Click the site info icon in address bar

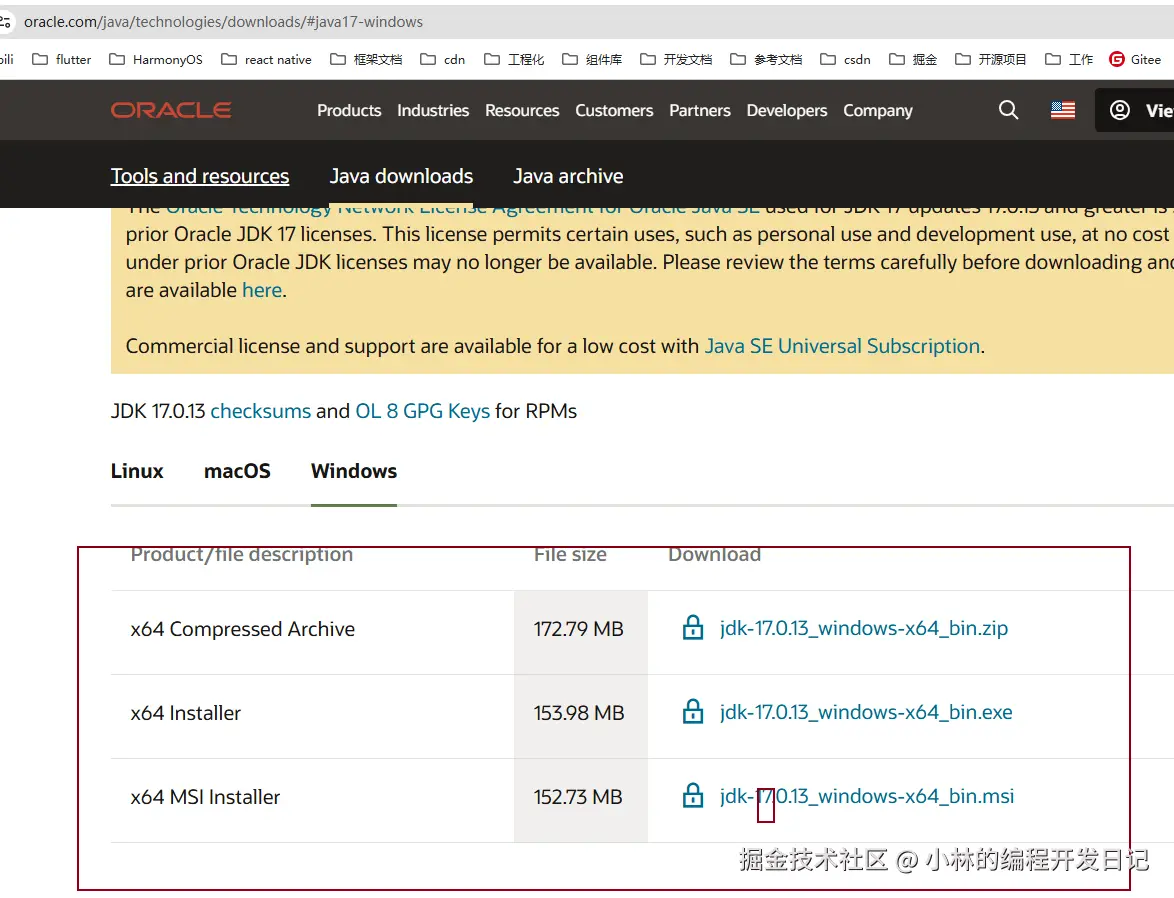coord(5,22)
